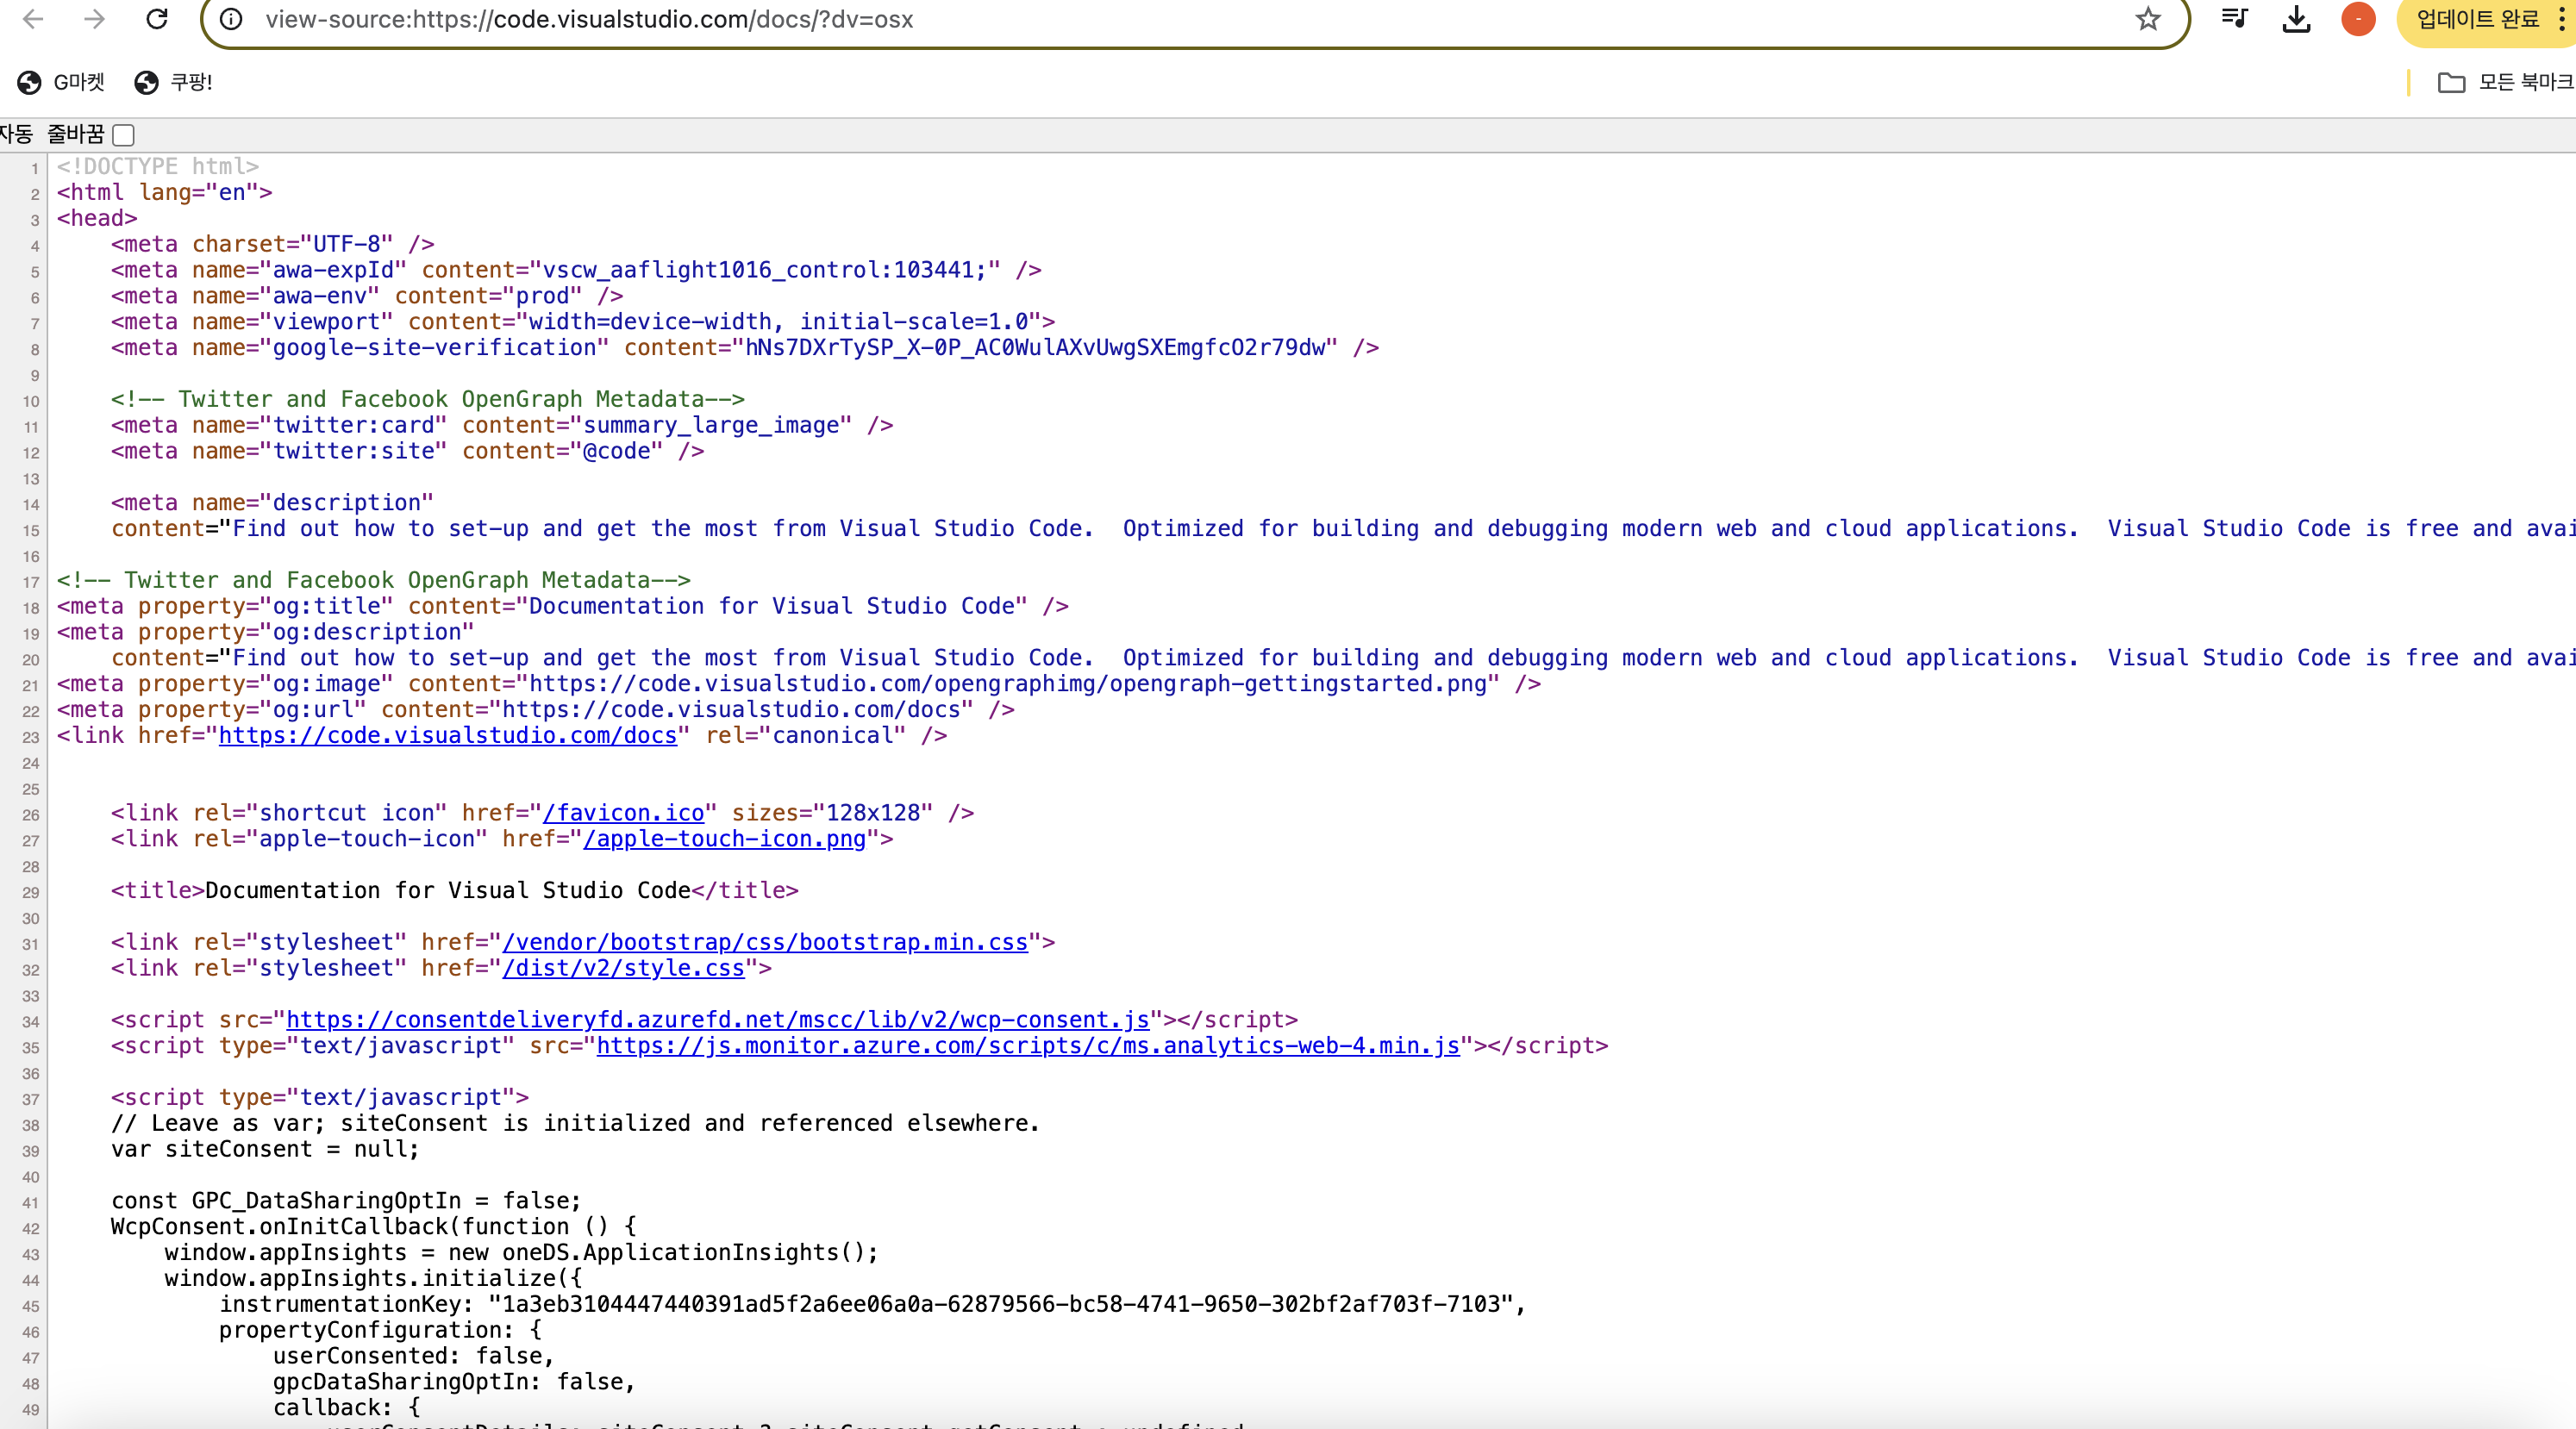Open the 모든 북마크 folder
The height and width of the screenshot is (1429, 2576).
pos(2505,82)
